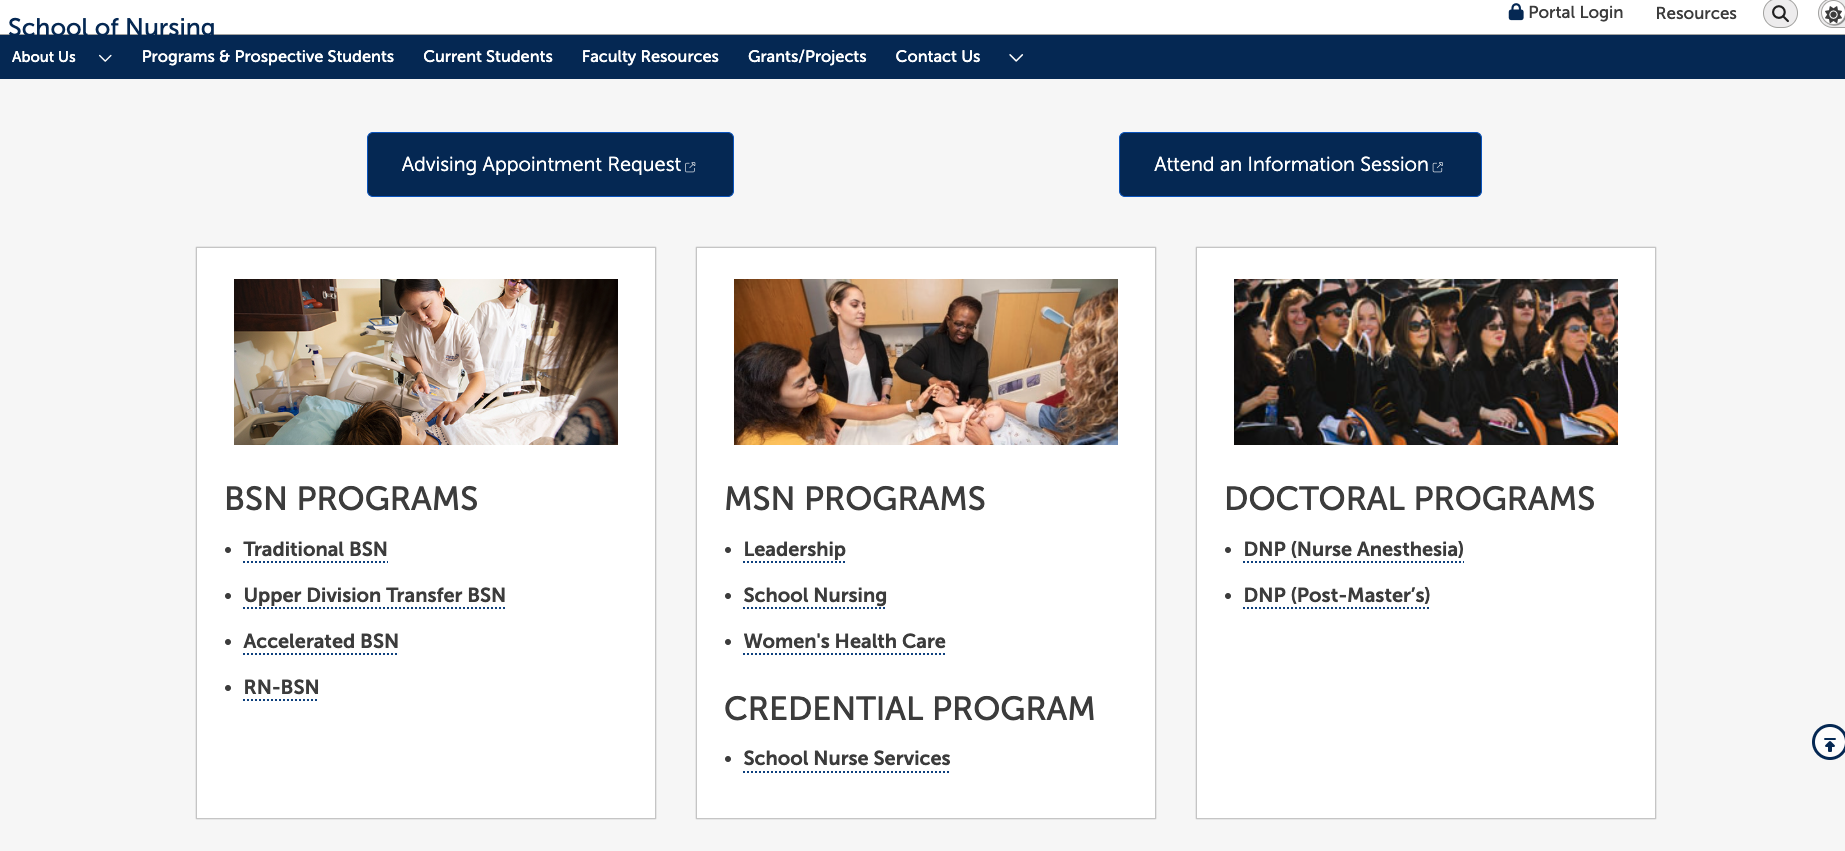Click the BSN PROGRAMS heading
Viewport: 1845px width, 851px height.
tap(352, 498)
